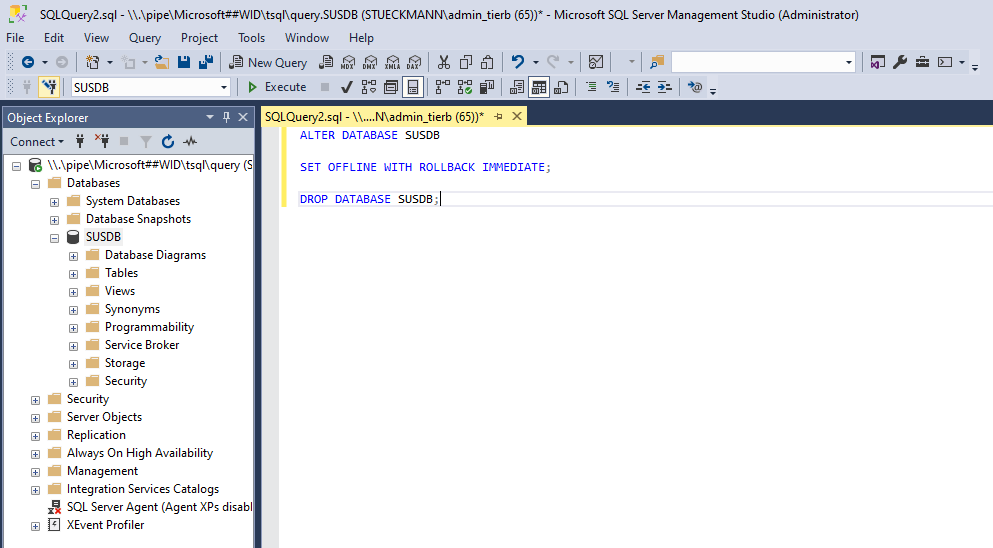The width and height of the screenshot is (993, 548).
Task: Click the Copy icon in the toolbar
Action: click(465, 62)
